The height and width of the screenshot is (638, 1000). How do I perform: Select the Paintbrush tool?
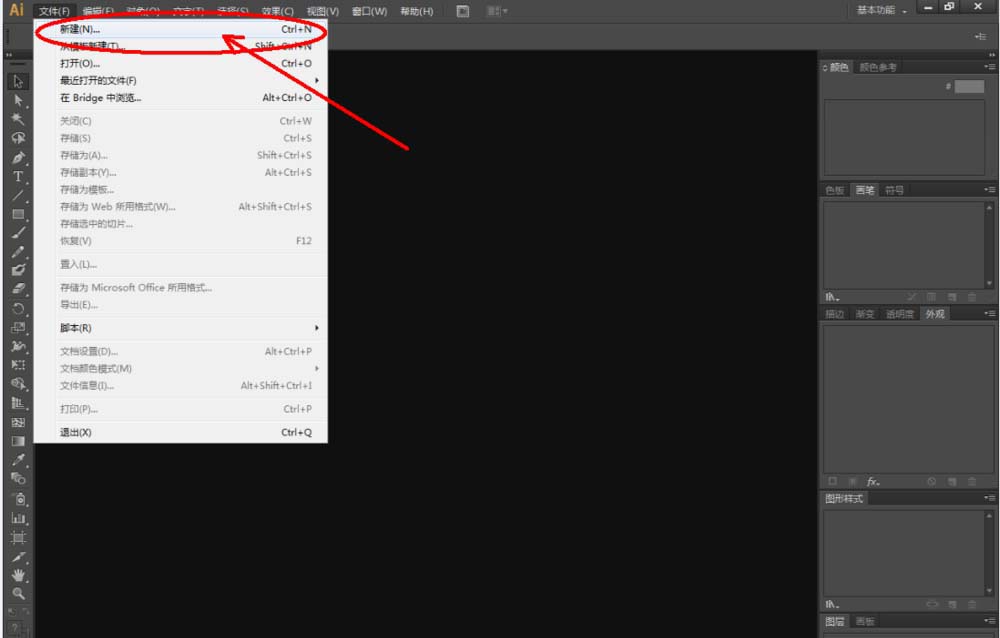coord(18,233)
